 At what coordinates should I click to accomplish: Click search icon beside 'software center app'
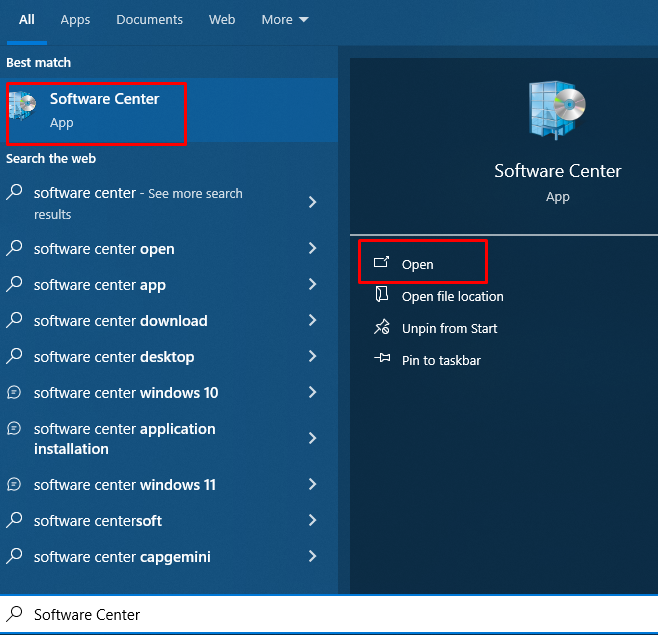point(14,284)
